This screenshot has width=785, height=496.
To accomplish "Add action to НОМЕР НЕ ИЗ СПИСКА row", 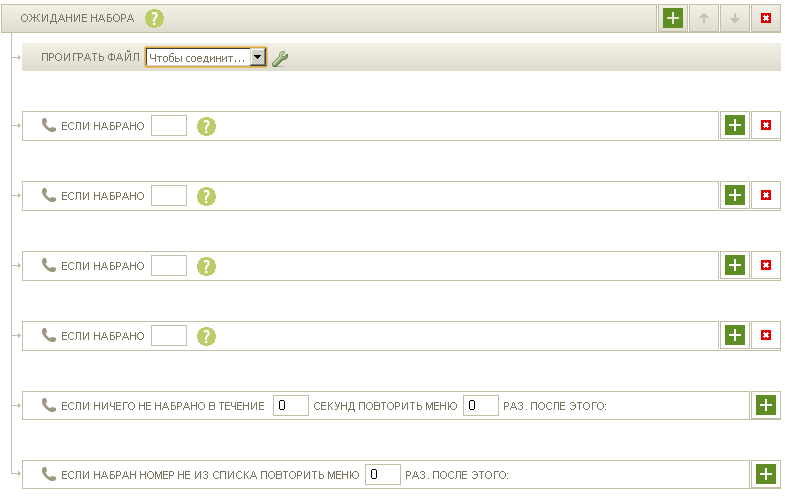I will pyautogui.click(x=766, y=474).
